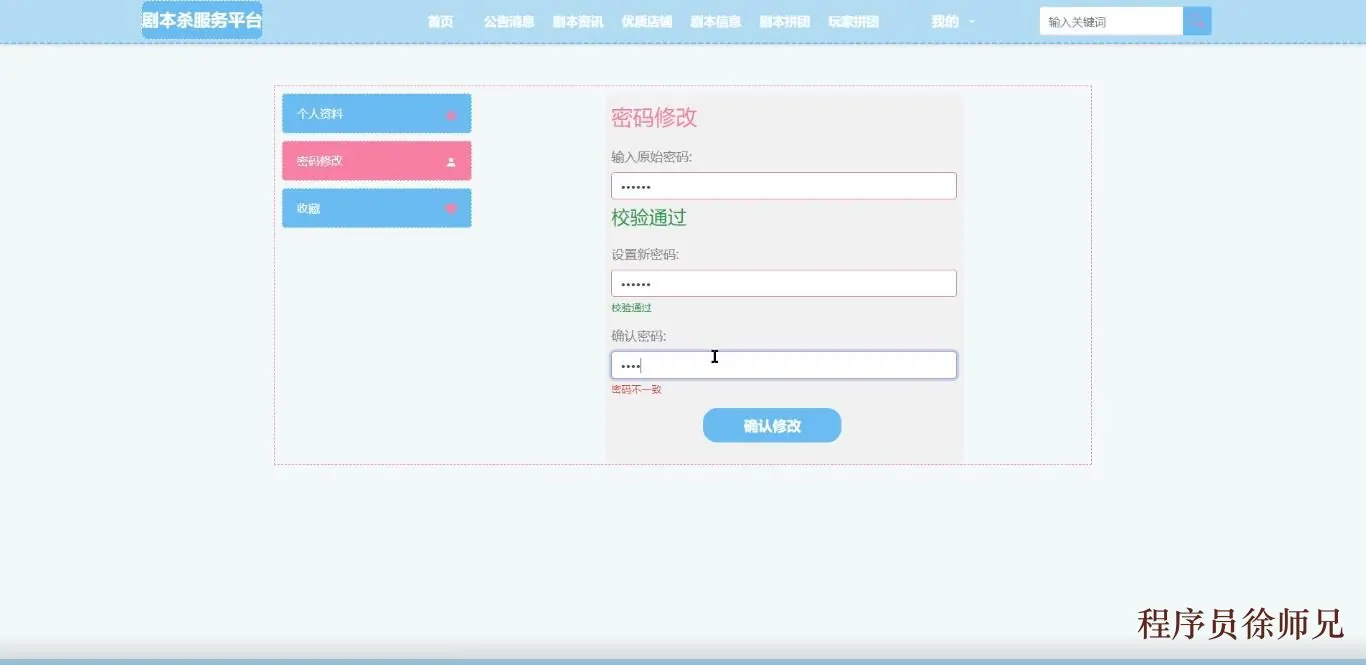Click the blue search button icon
Viewport: 1366px width, 665px height.
tap(1197, 21)
